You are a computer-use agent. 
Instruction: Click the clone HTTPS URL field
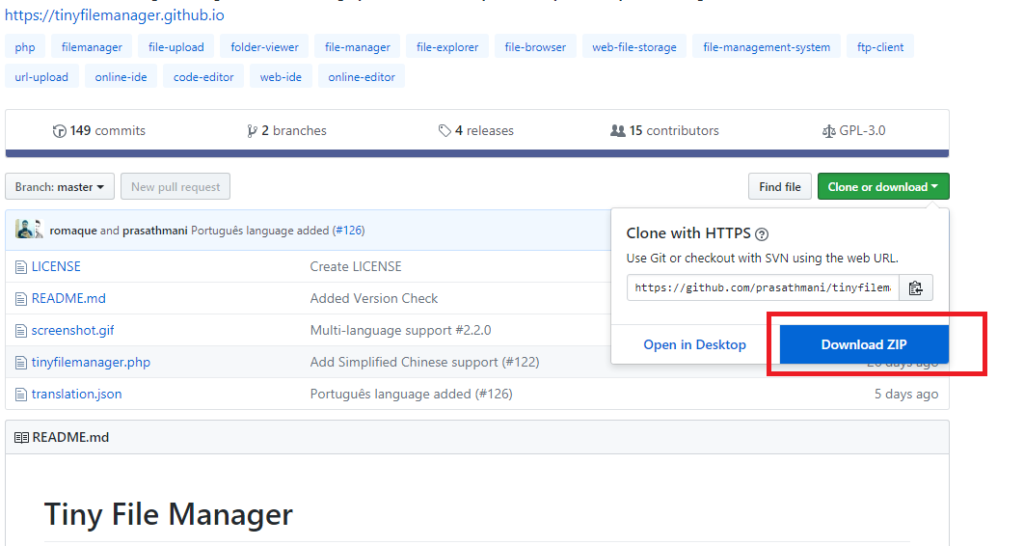tap(763, 288)
